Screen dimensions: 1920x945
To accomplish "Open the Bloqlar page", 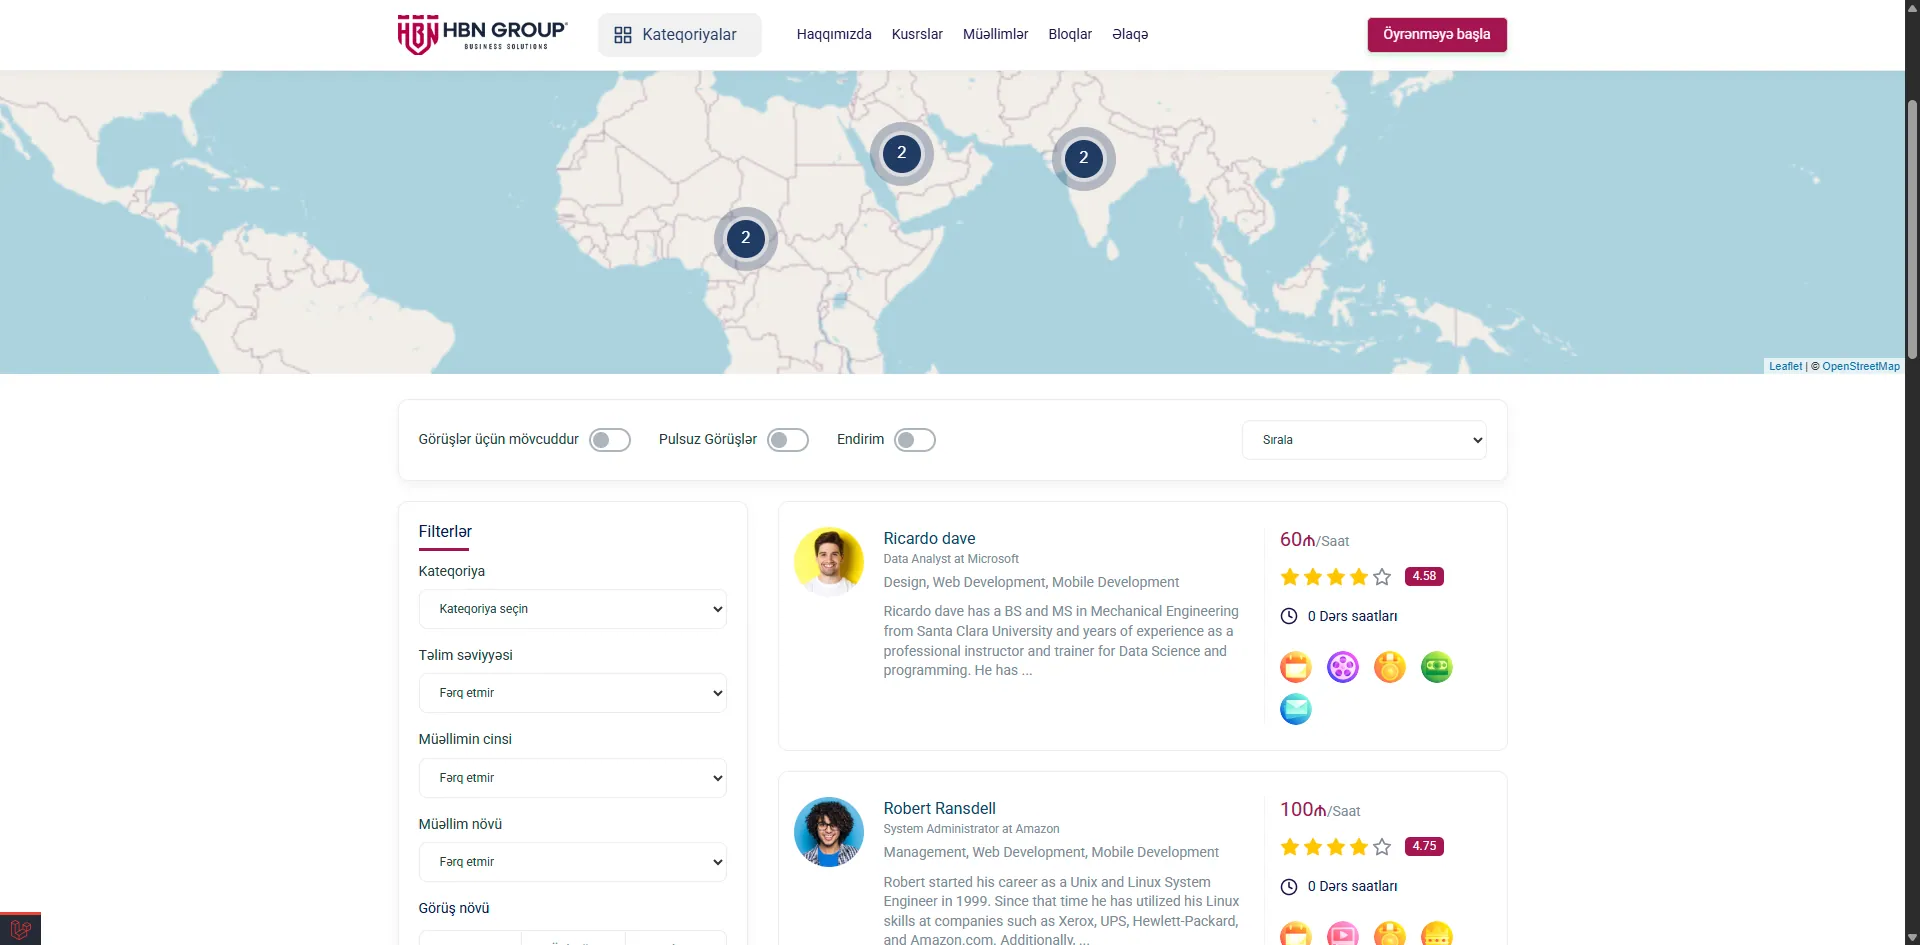I will click(1070, 34).
